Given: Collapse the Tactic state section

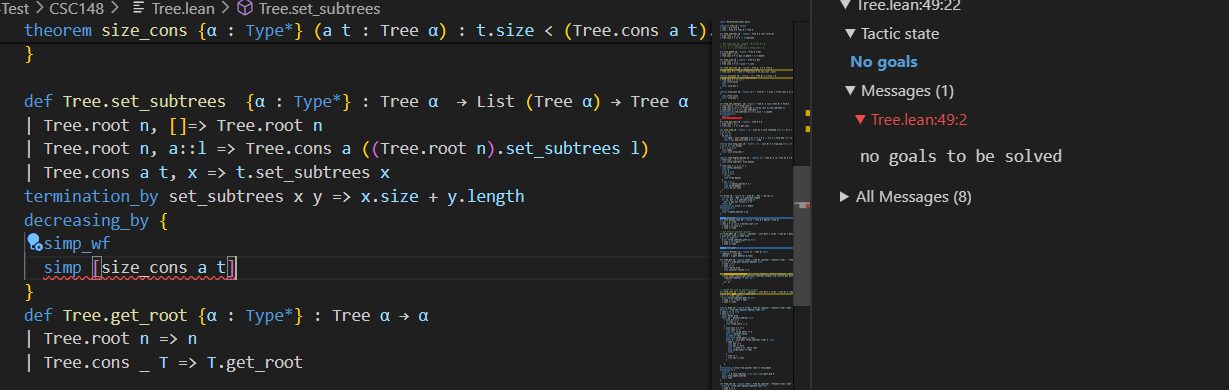Looking at the screenshot, I should tap(892, 33).
